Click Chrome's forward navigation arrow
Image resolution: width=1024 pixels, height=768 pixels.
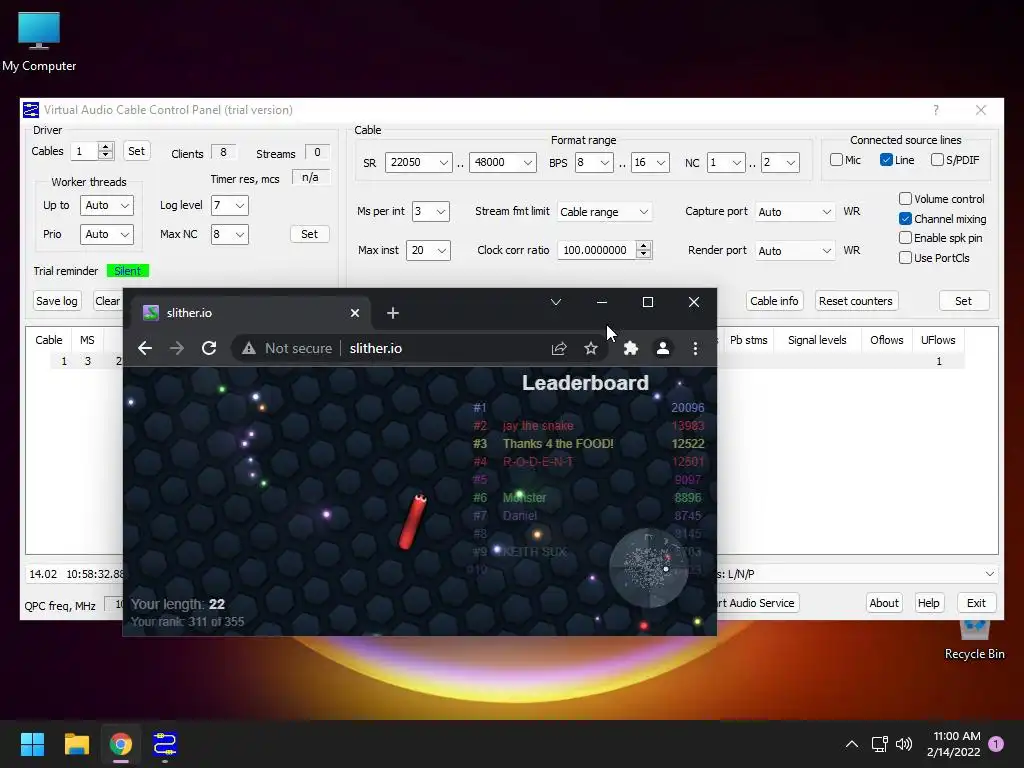[x=177, y=348]
